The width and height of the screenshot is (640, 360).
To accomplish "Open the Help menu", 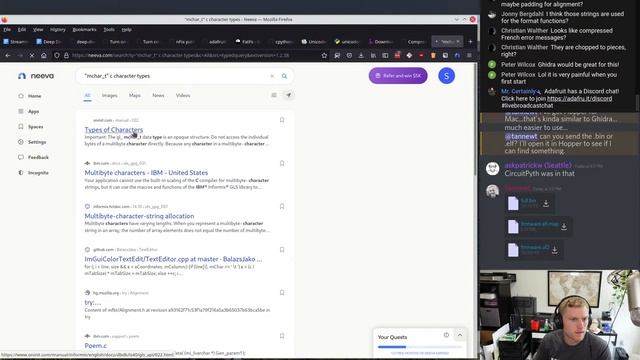I will pos(127,29).
